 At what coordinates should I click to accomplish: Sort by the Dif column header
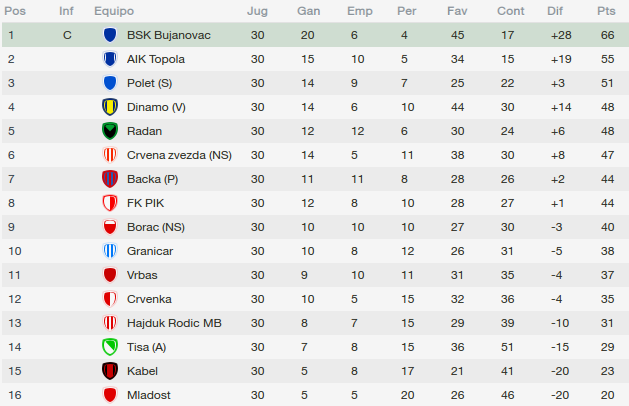[x=555, y=11]
